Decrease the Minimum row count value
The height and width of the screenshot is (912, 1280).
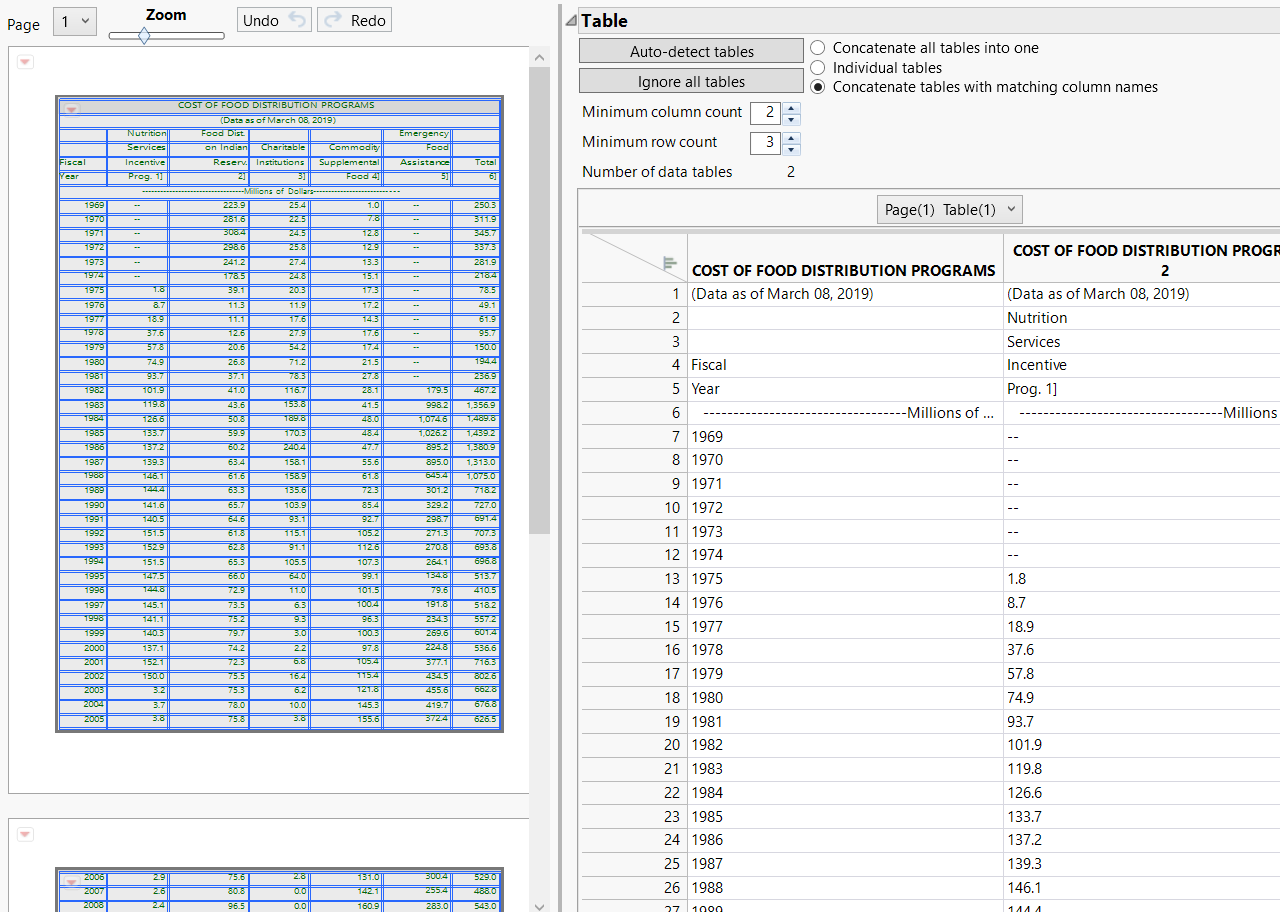791,148
